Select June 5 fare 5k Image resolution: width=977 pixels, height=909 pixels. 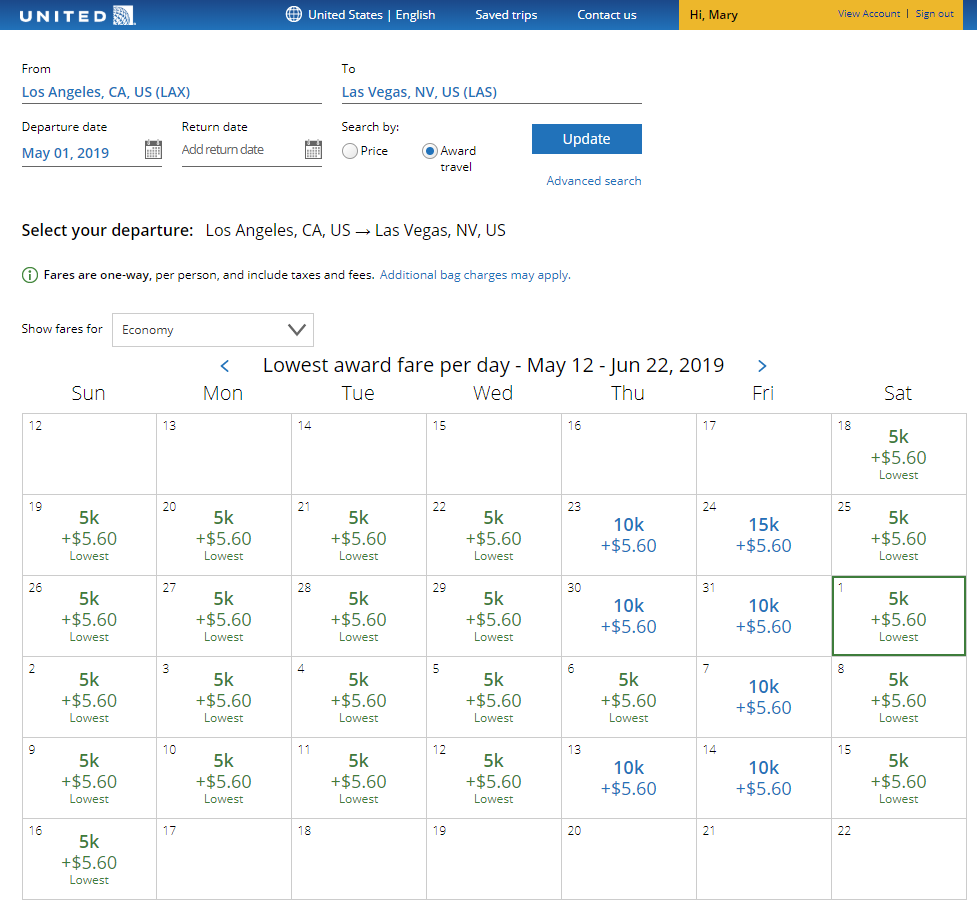(x=493, y=697)
